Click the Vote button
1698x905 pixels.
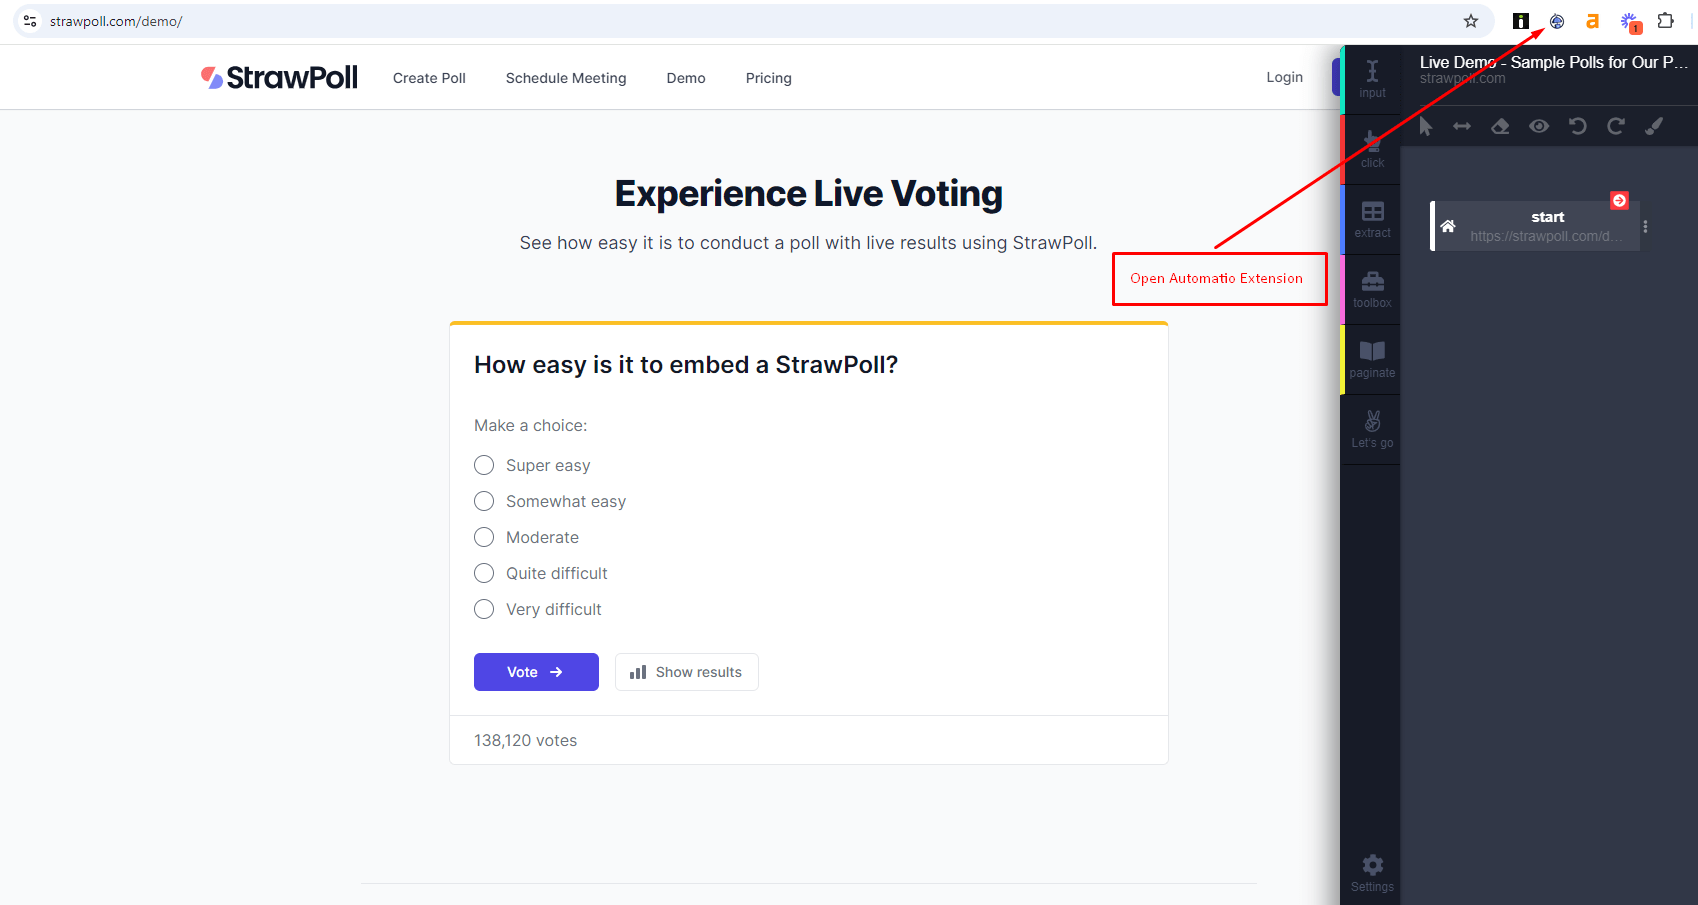536,671
